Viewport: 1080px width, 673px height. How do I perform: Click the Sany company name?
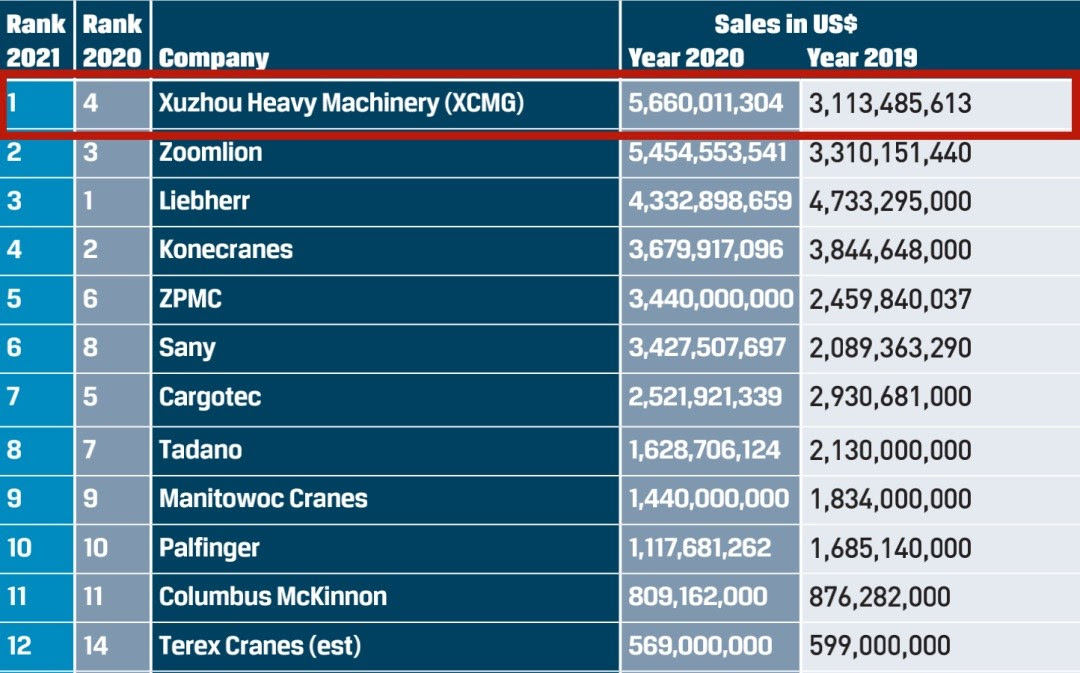[187, 348]
